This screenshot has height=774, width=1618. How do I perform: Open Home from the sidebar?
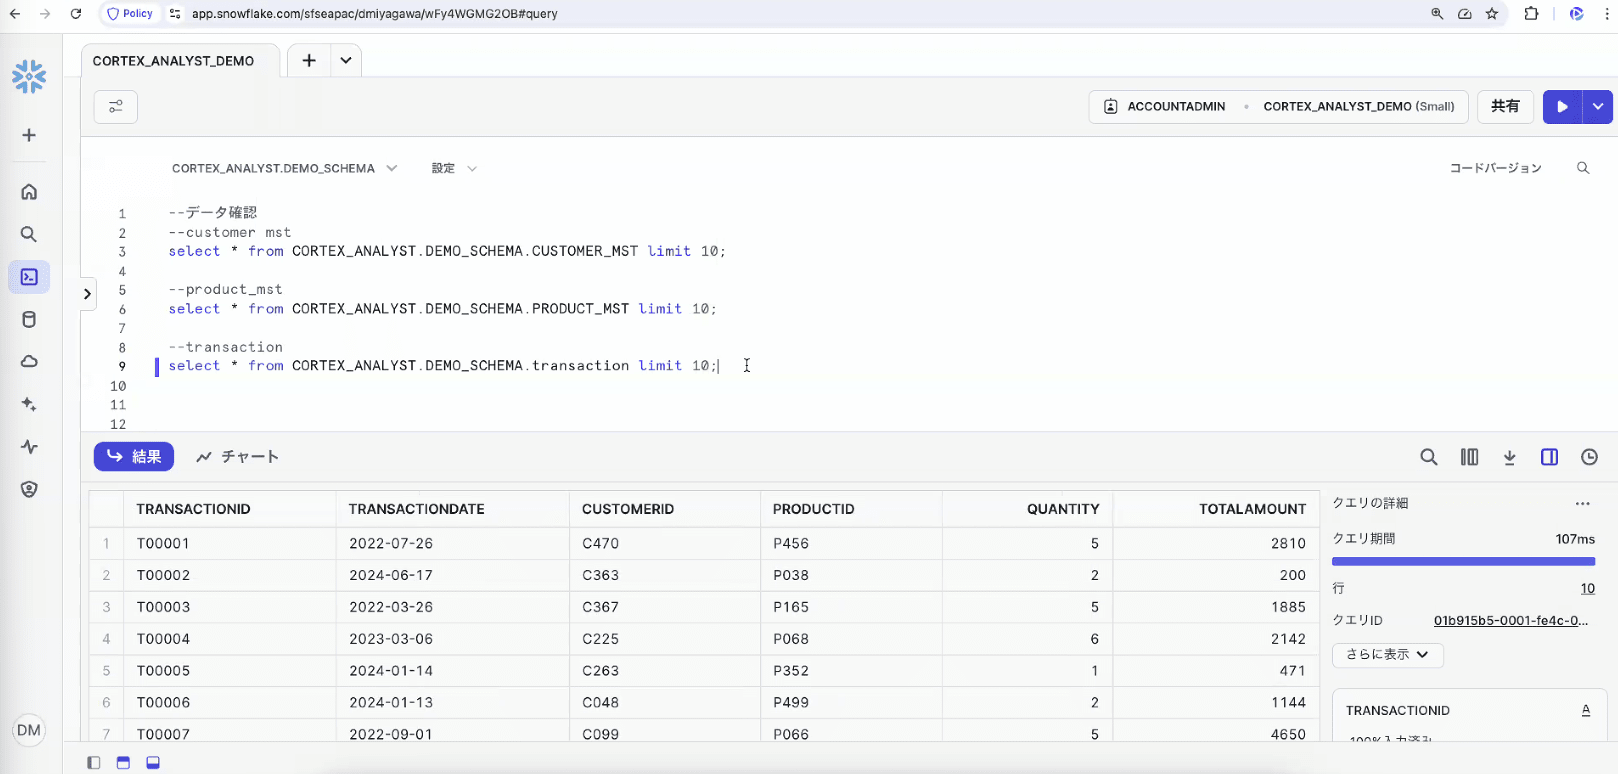pyautogui.click(x=29, y=191)
